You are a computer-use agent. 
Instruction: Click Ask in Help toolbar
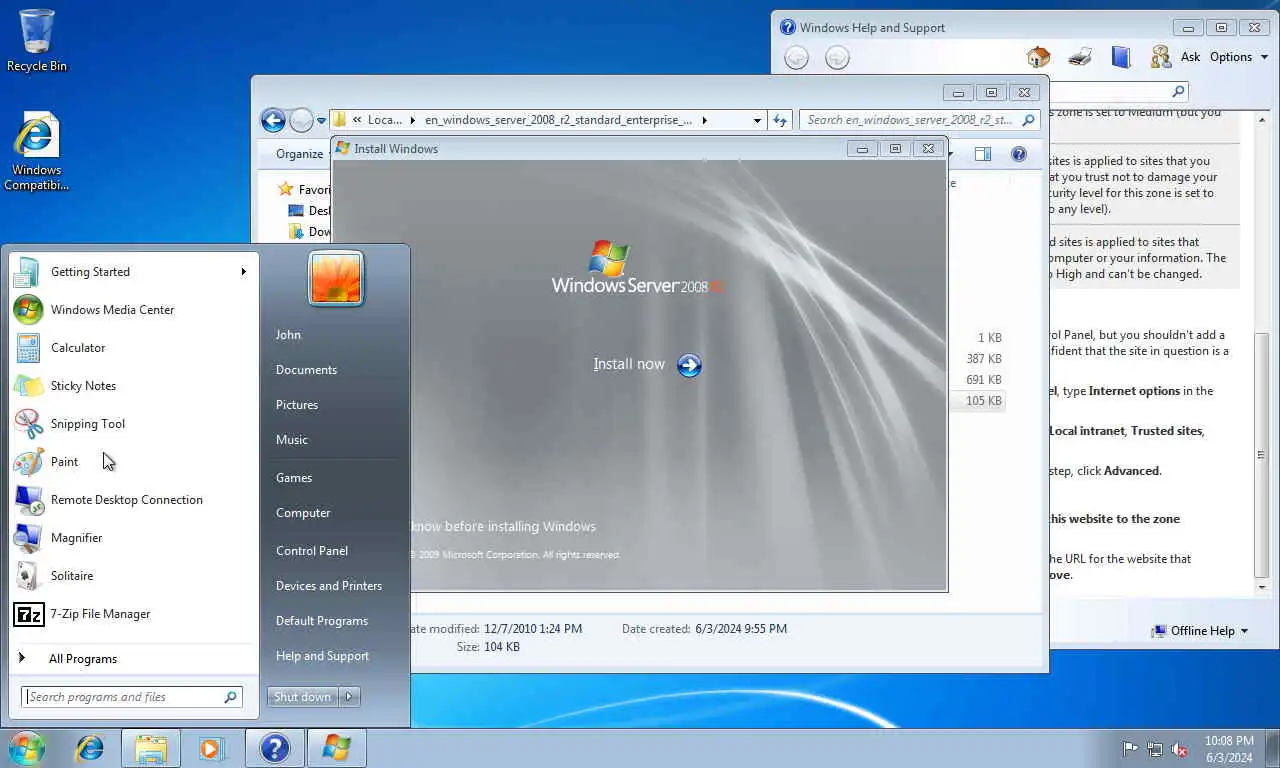click(1176, 57)
